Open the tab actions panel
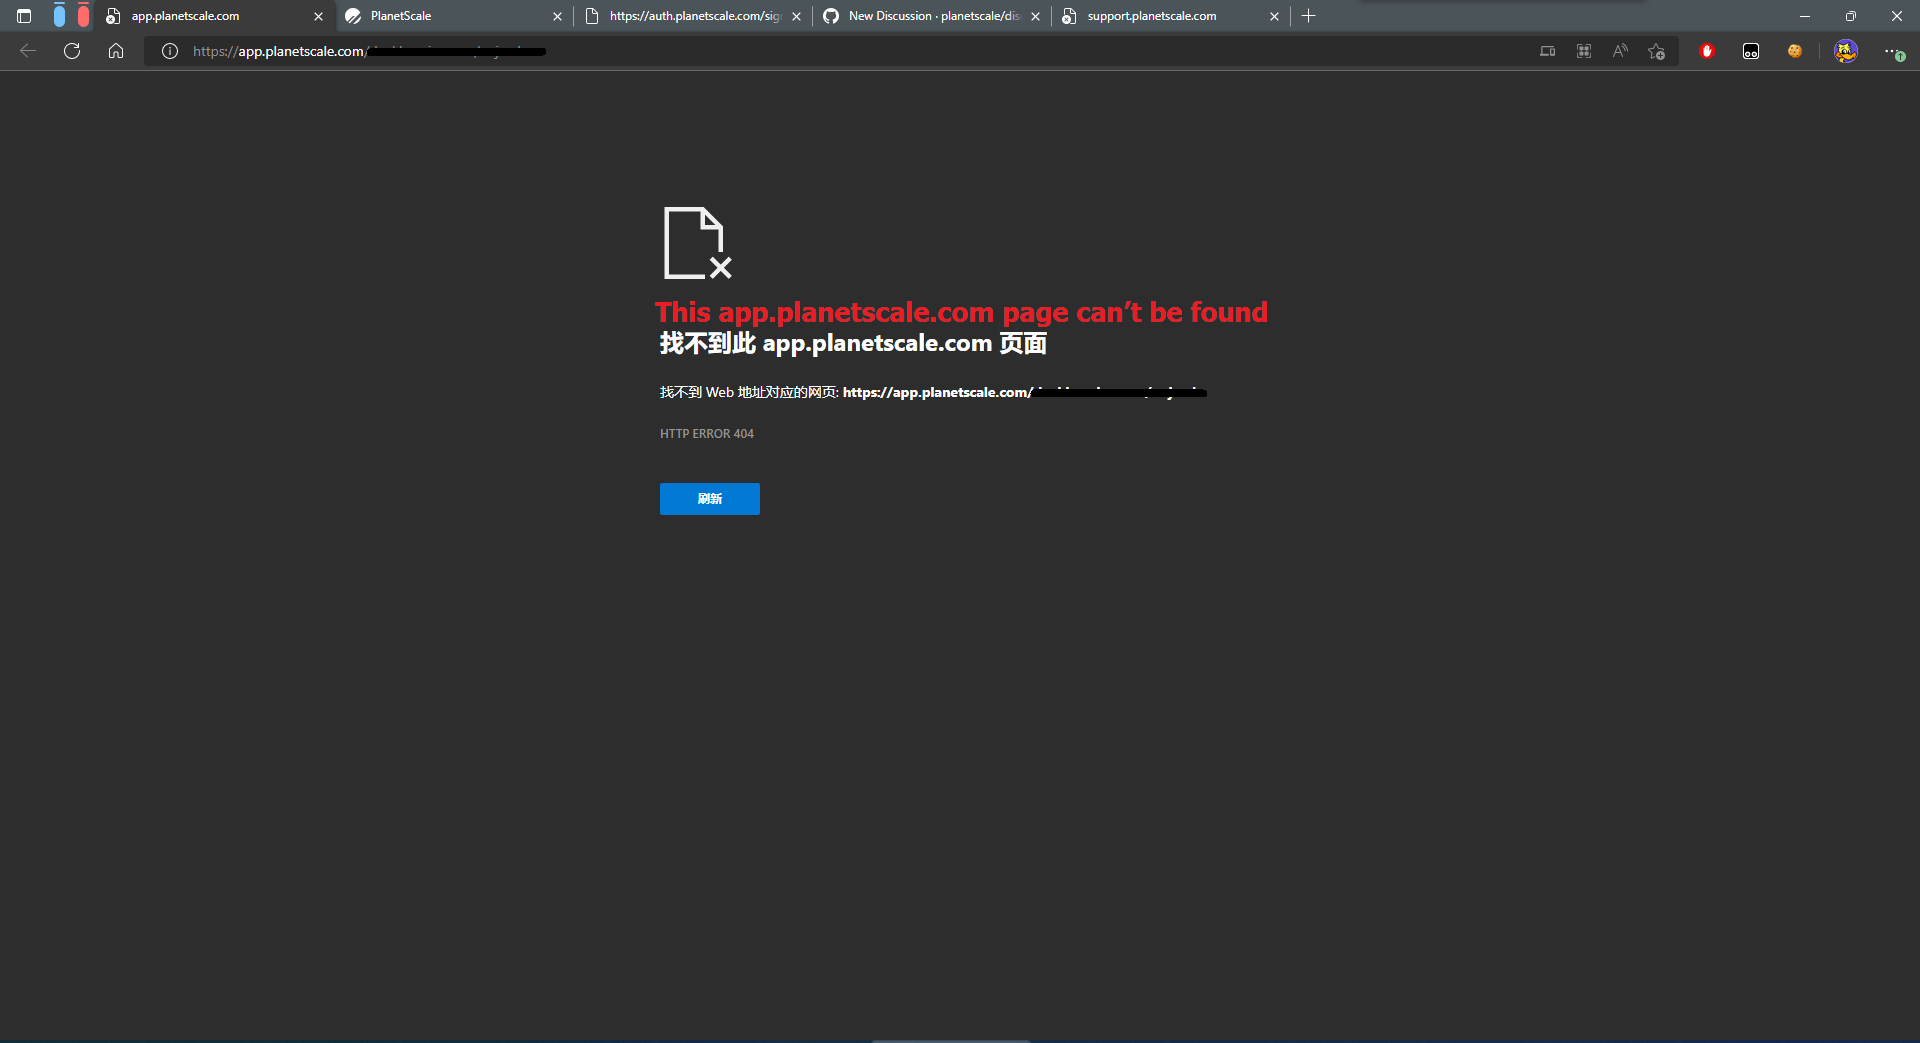The width and height of the screenshot is (1920, 1043). click(22, 16)
